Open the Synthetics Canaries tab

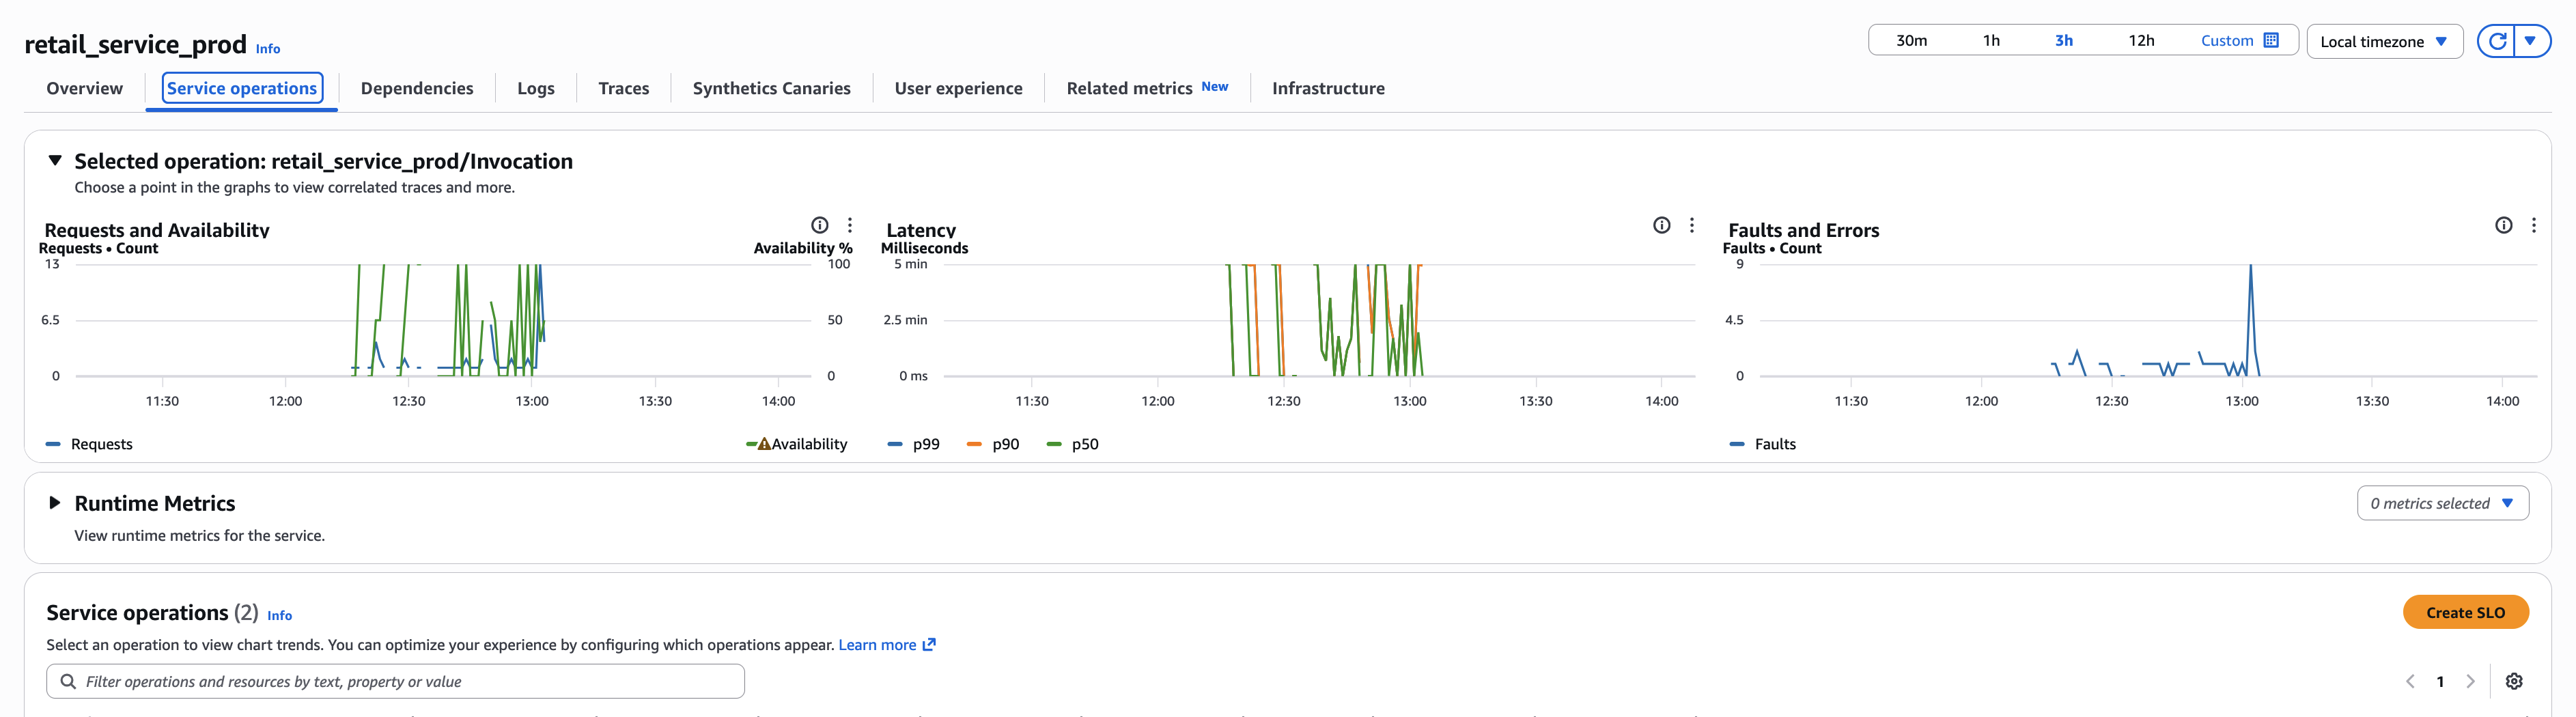click(x=772, y=88)
